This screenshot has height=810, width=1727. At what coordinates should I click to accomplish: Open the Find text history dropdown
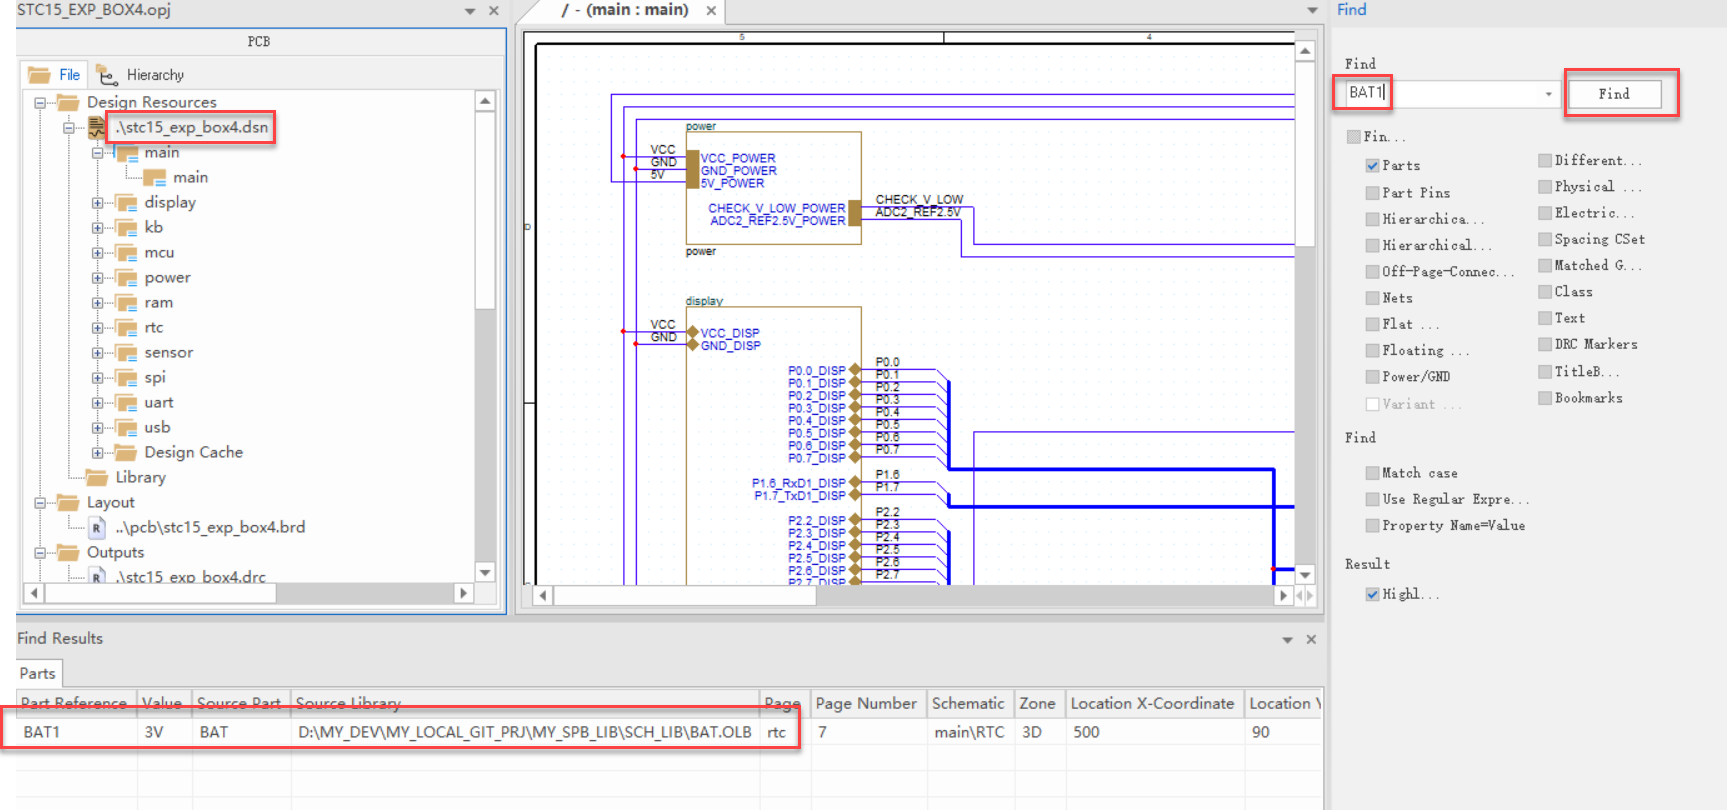tap(1548, 94)
